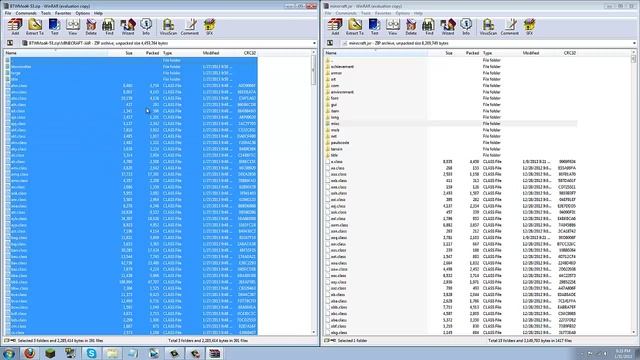This screenshot has height=360, width=640.
Task: Select terrain folder in minecraft.jar window
Action: pyautogui.click(x=336, y=149)
